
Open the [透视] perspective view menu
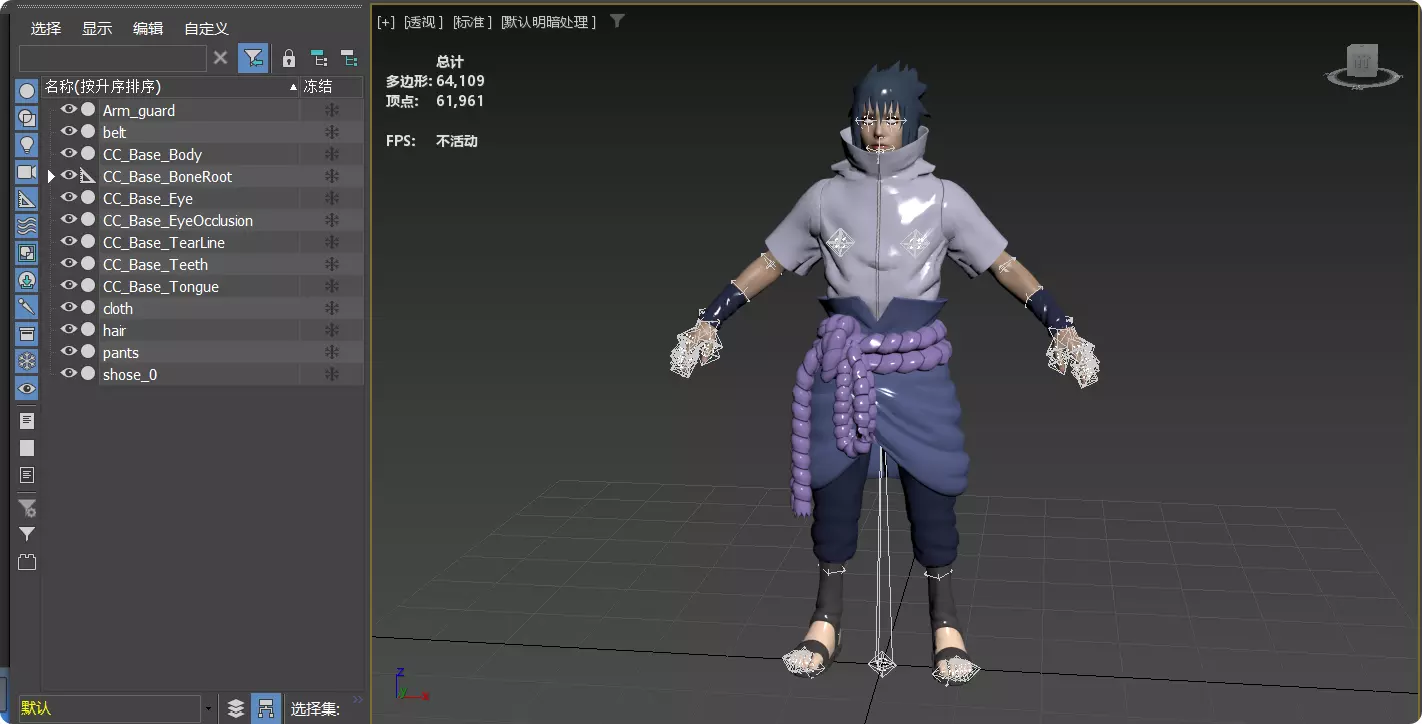pyautogui.click(x=424, y=22)
